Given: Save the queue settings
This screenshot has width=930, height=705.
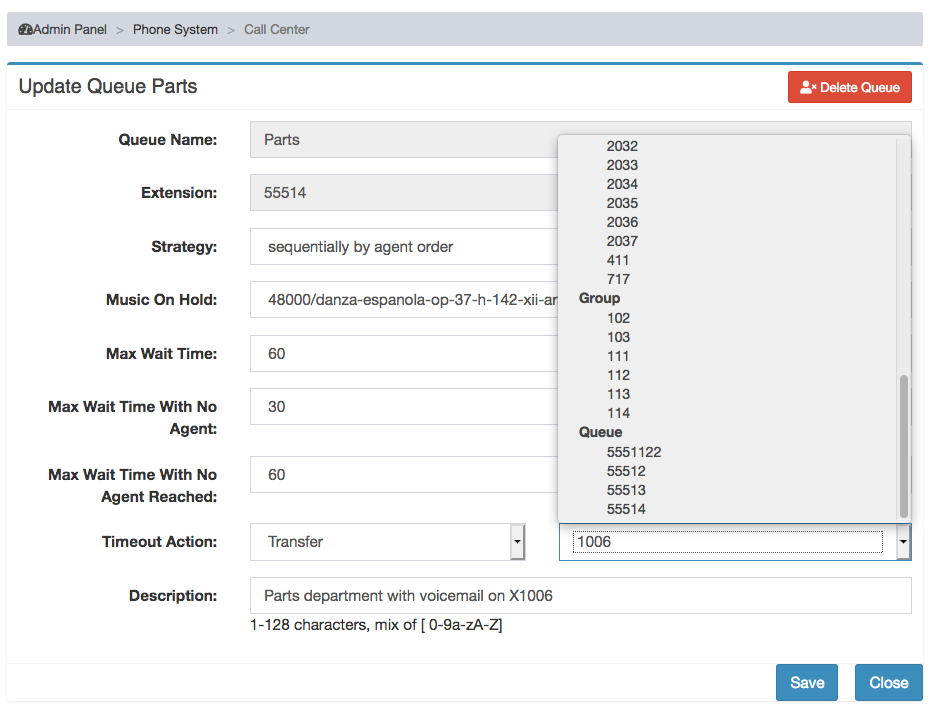Looking at the screenshot, I should point(807,682).
